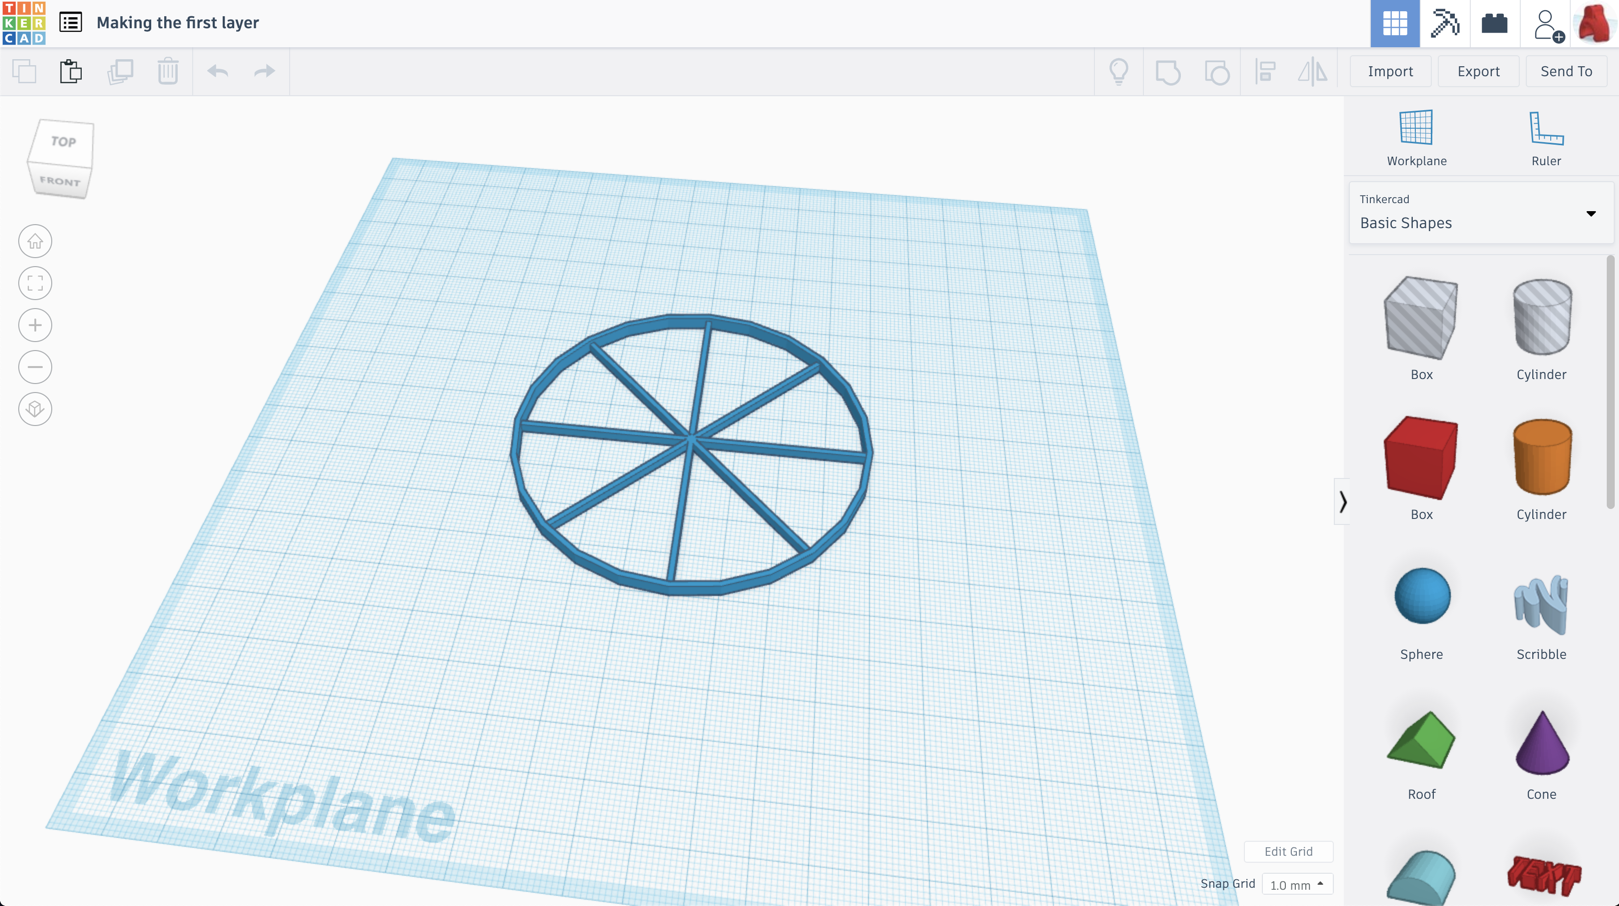The width and height of the screenshot is (1619, 906).
Task: Invite a collaborator via person-plus icon
Action: 1547,24
